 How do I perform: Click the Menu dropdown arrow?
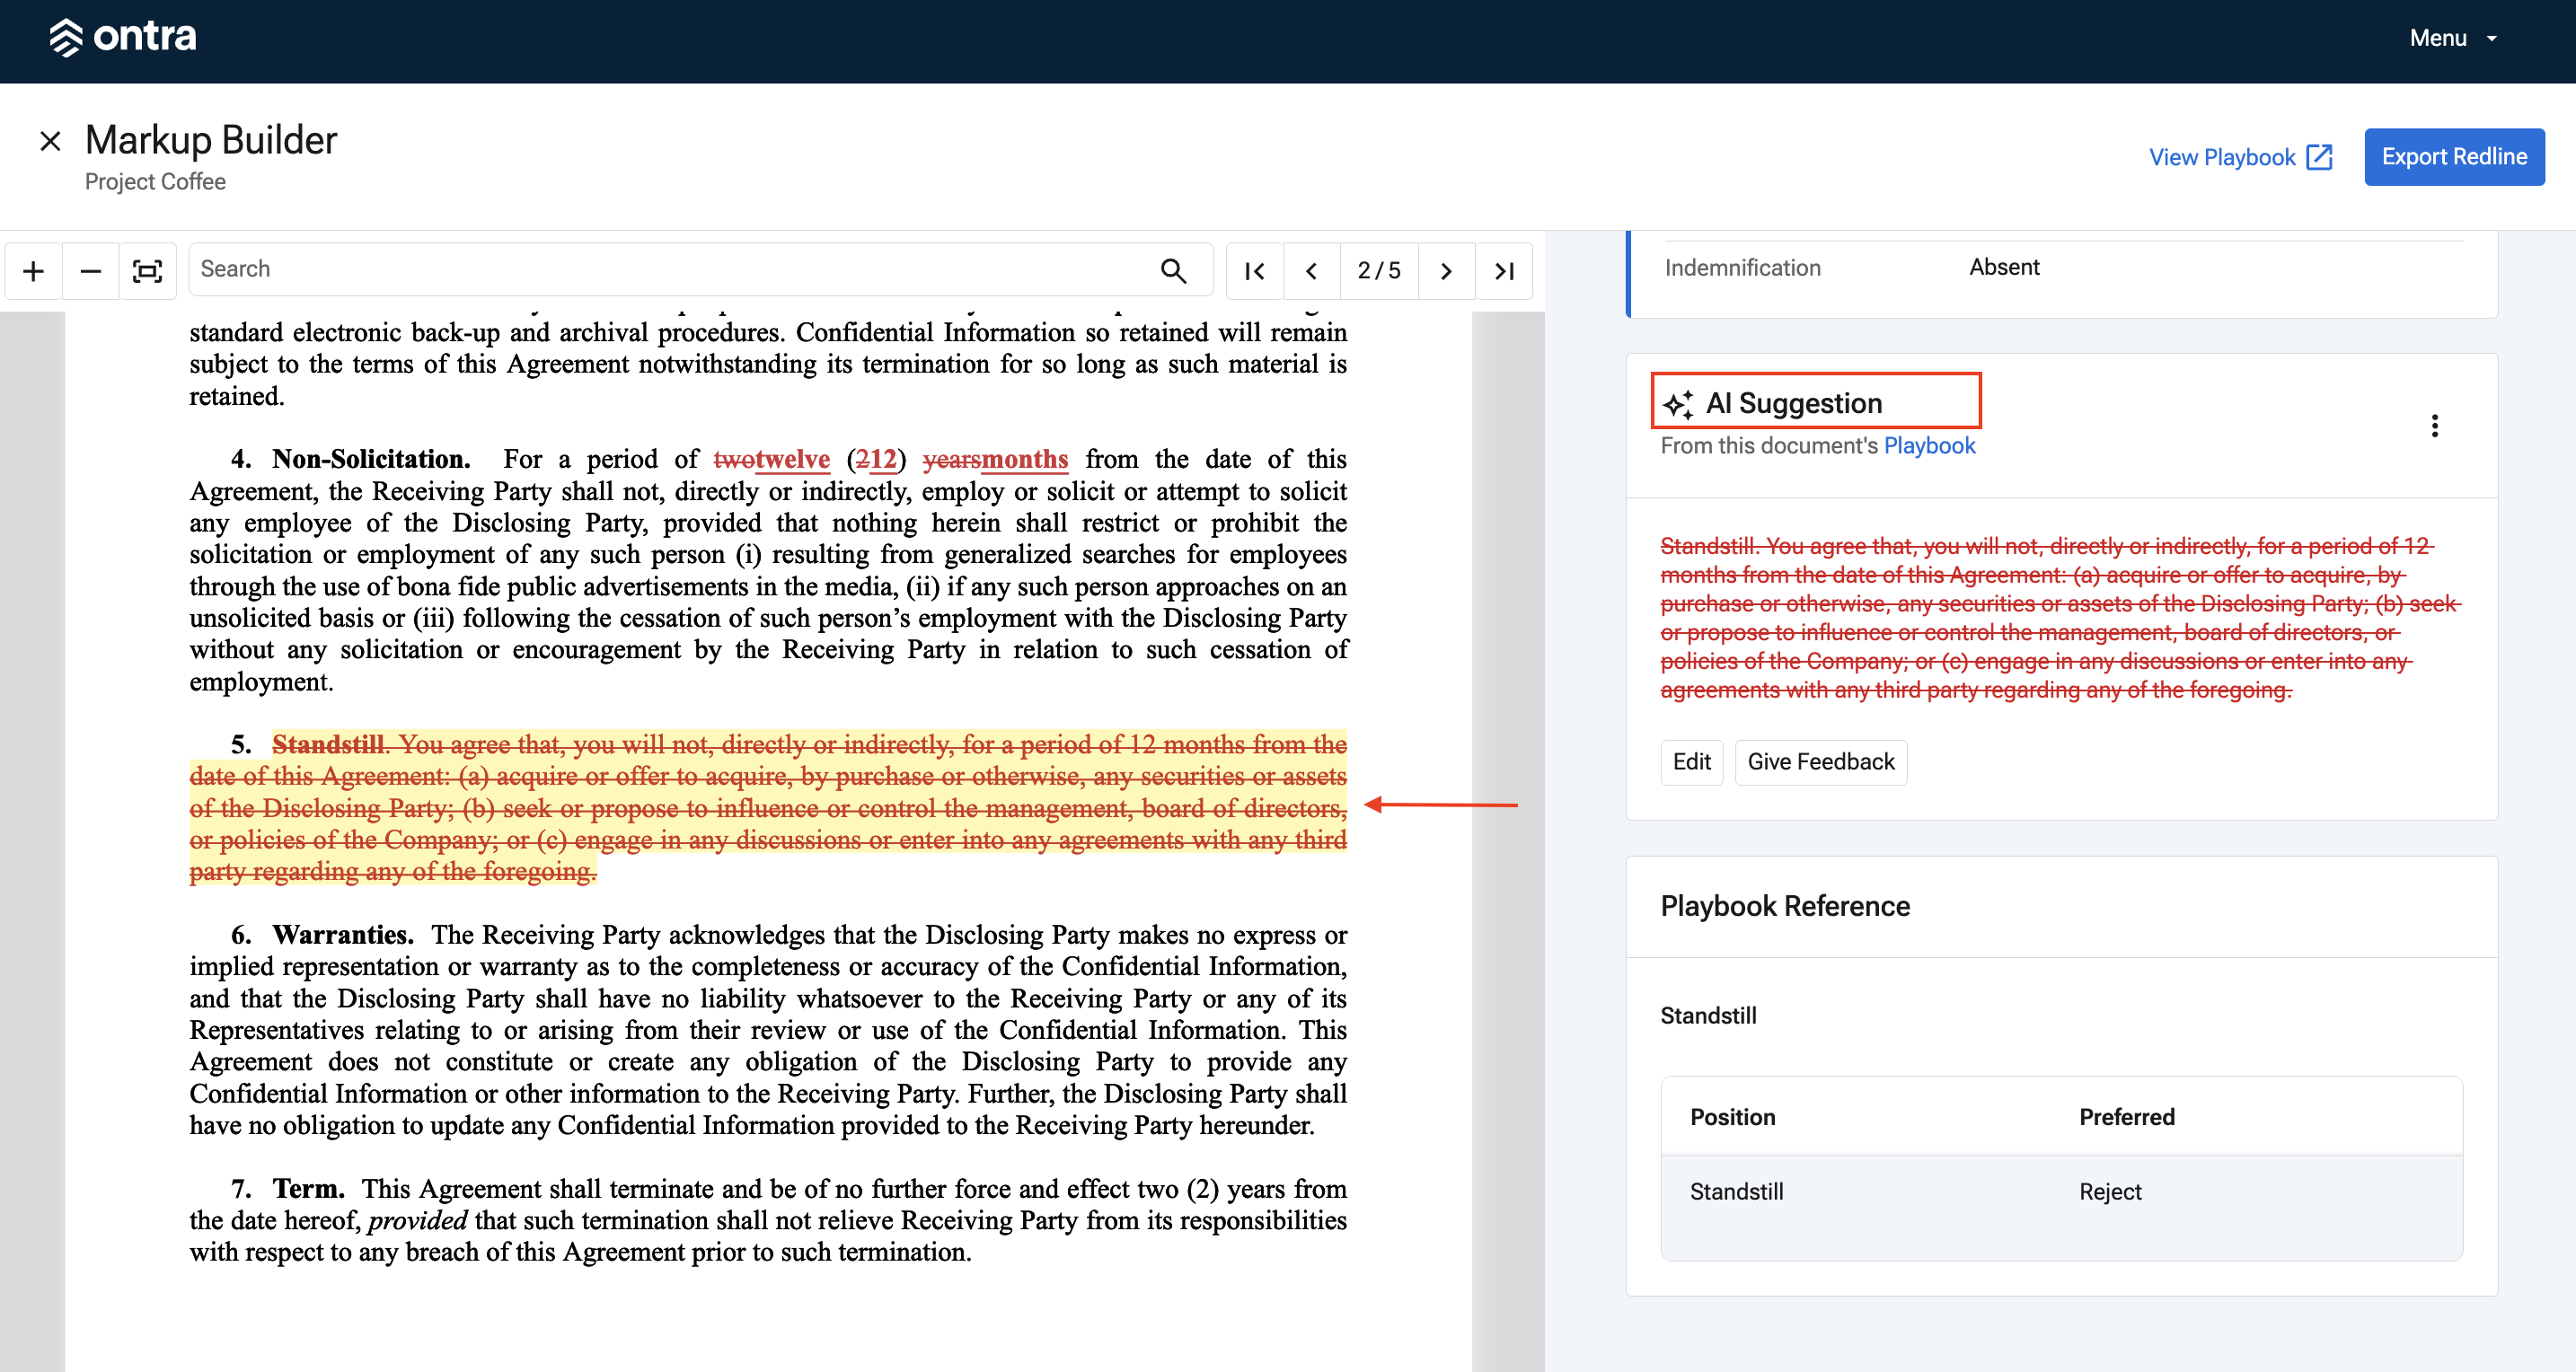2492,38
